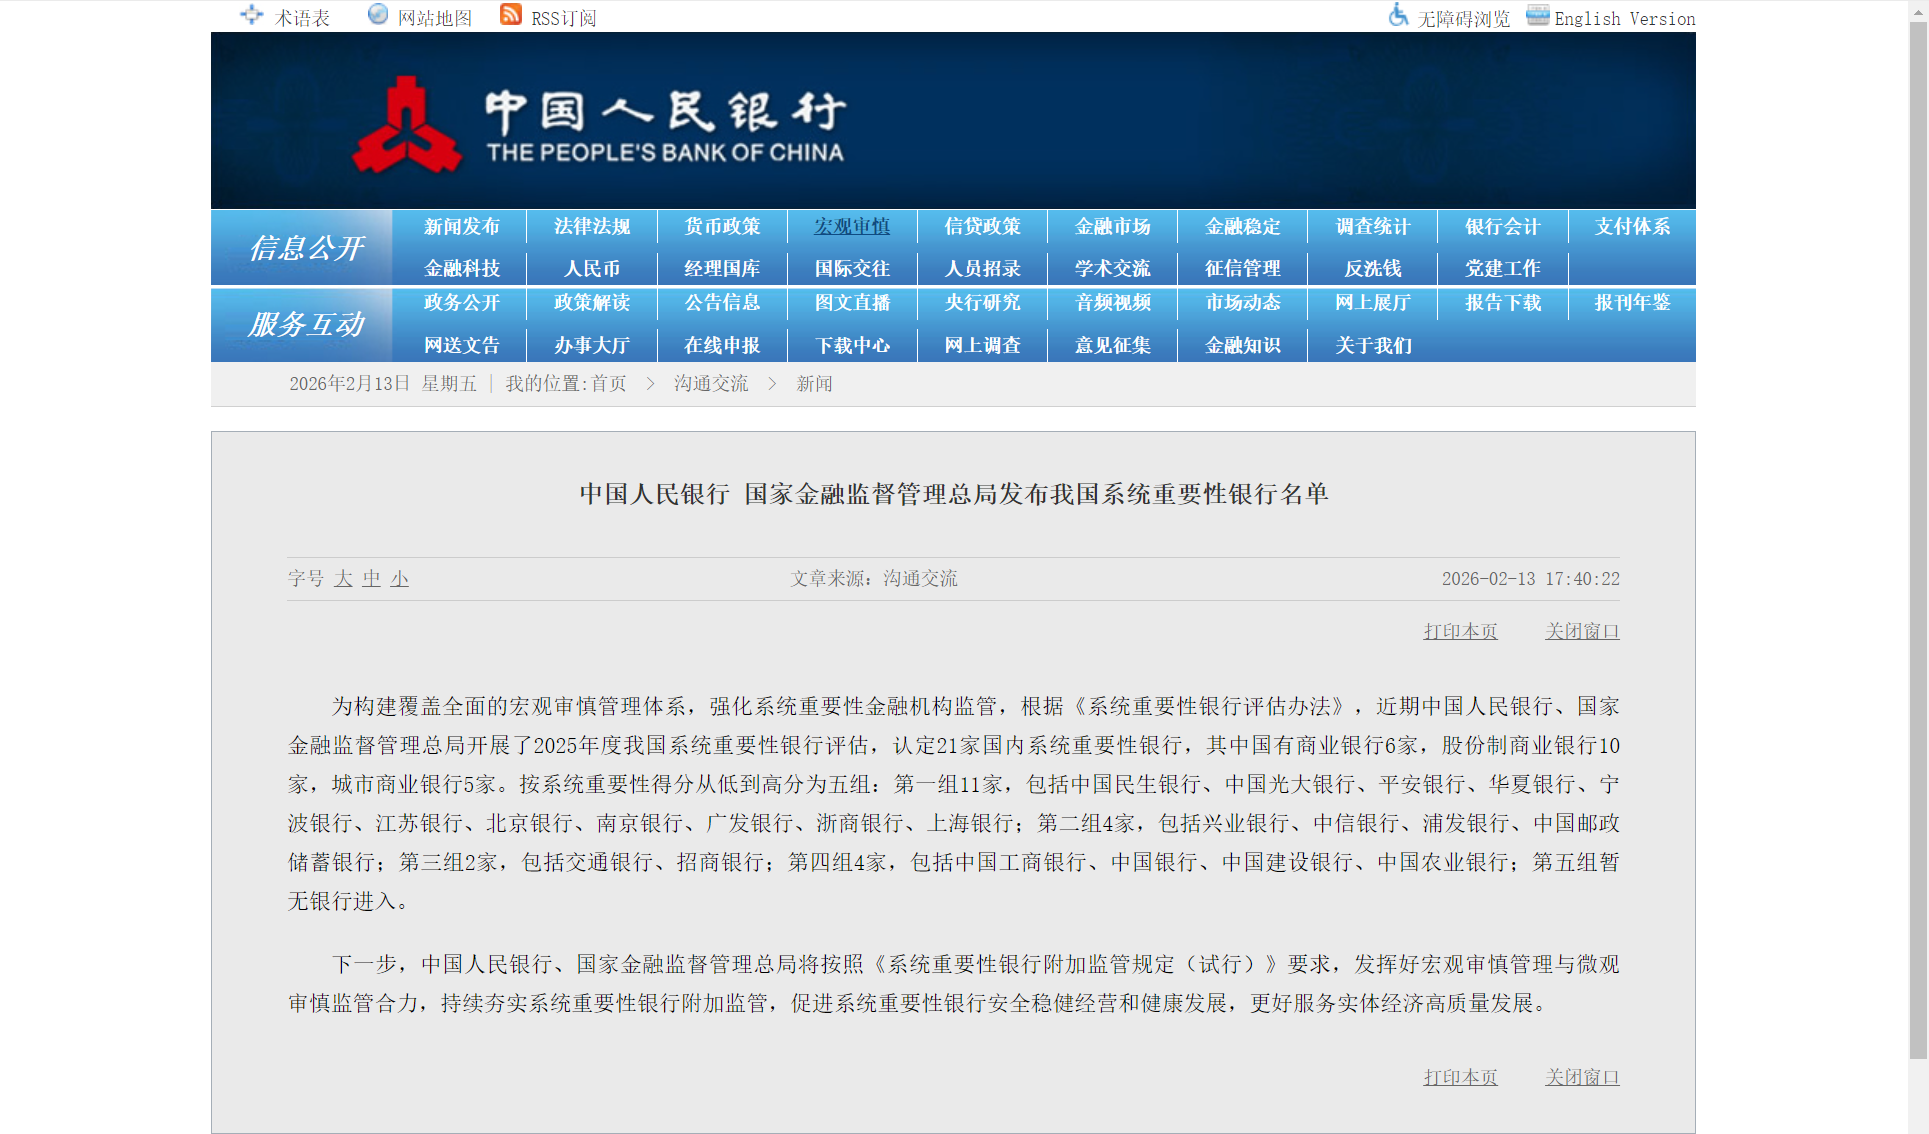Set font size to large (大)
Viewport: 1929px width, 1134px height.
[x=343, y=579]
